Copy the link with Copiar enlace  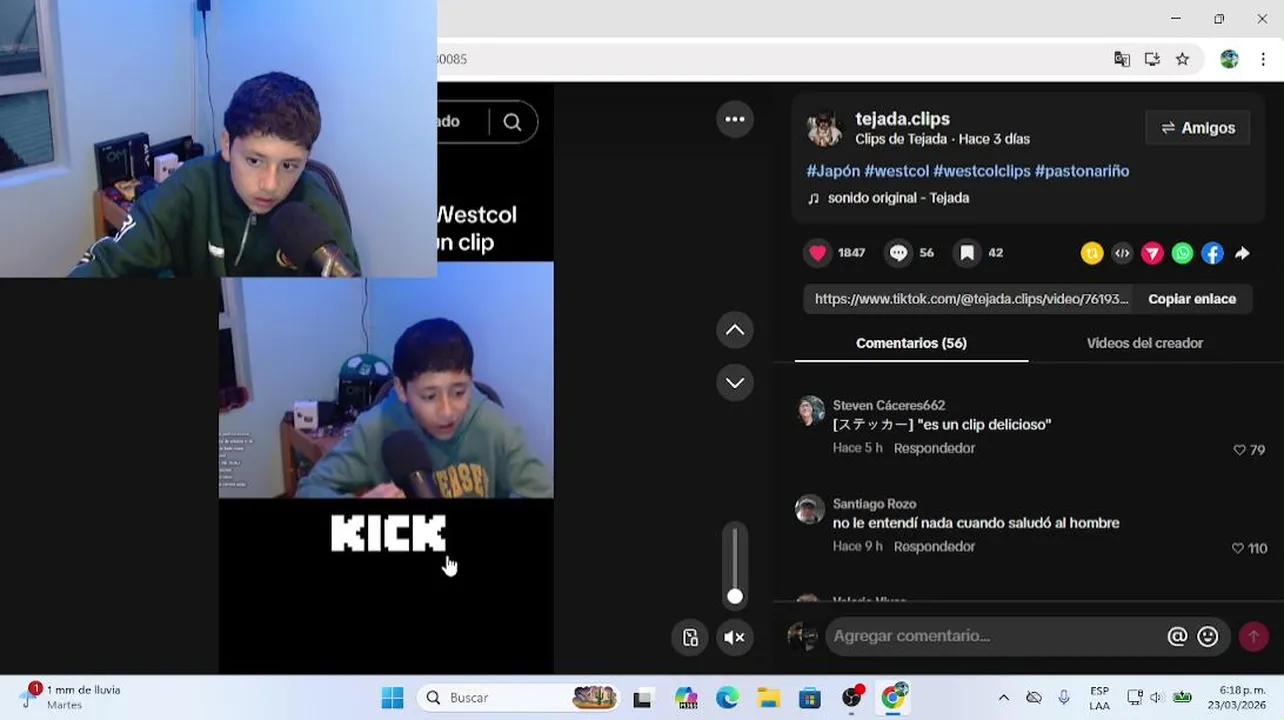click(x=1192, y=299)
